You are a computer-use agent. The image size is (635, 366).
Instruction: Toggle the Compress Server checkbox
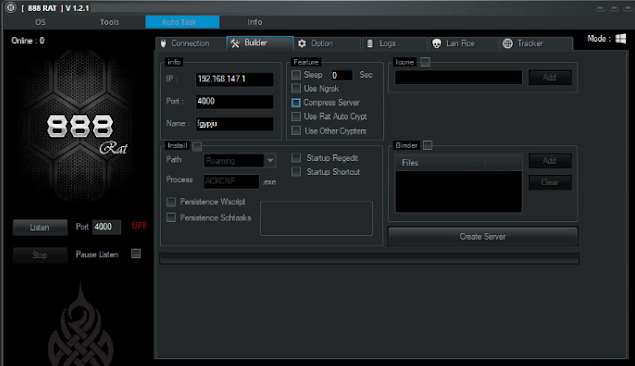(x=296, y=103)
